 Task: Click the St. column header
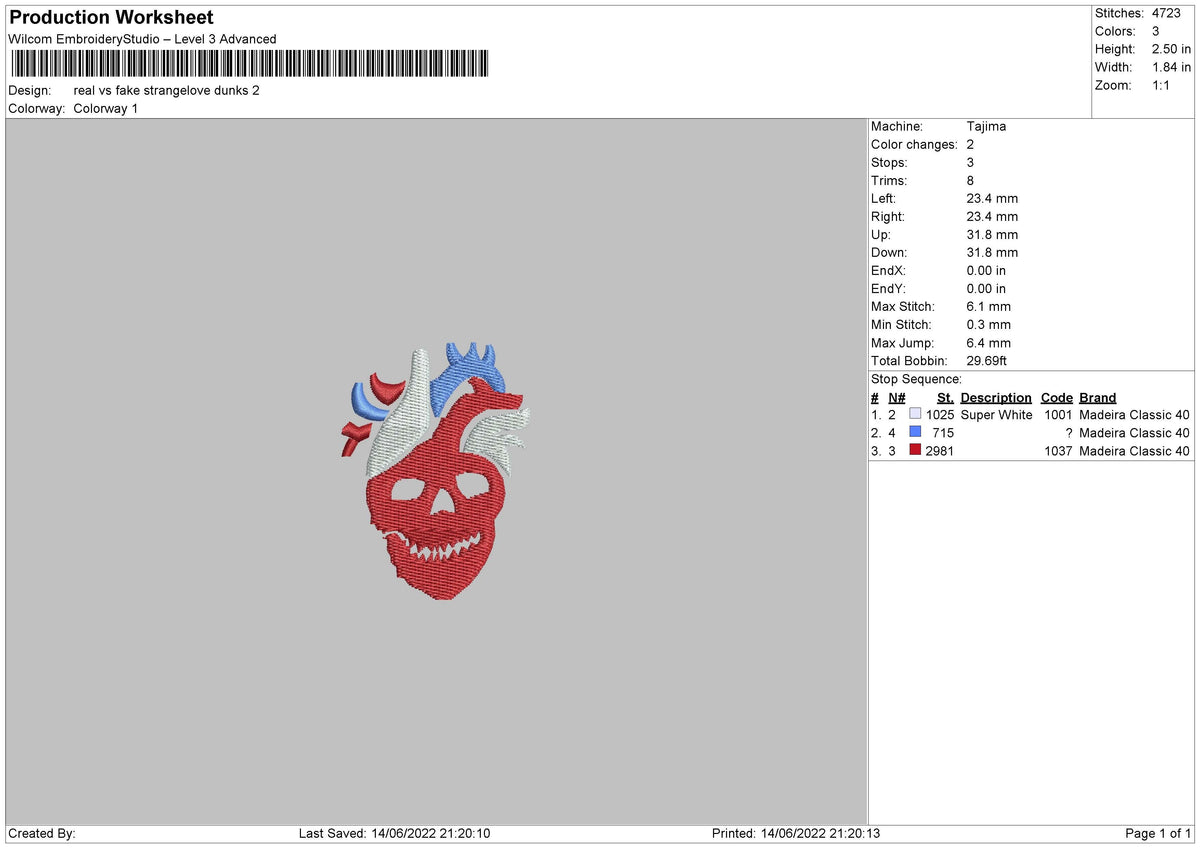(945, 397)
